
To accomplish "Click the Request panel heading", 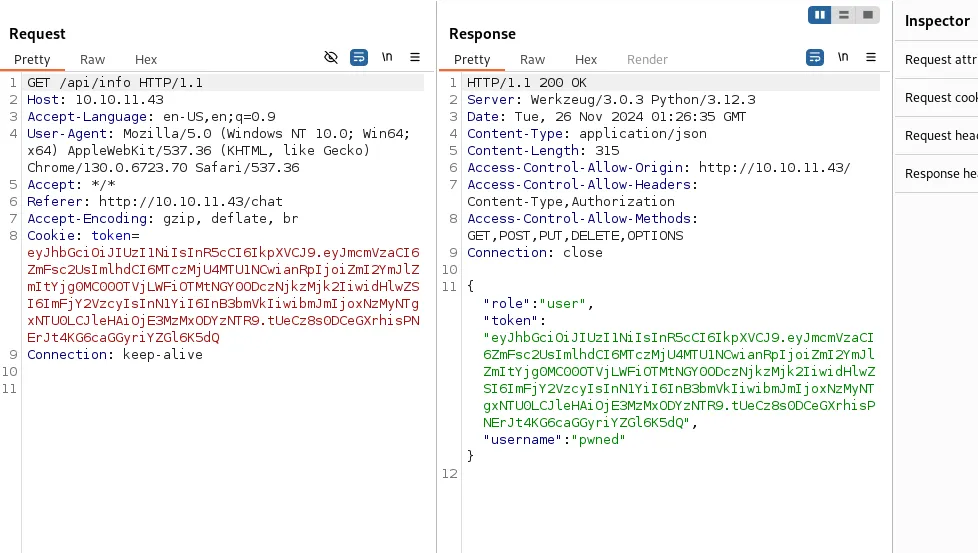I will pos(37,34).
